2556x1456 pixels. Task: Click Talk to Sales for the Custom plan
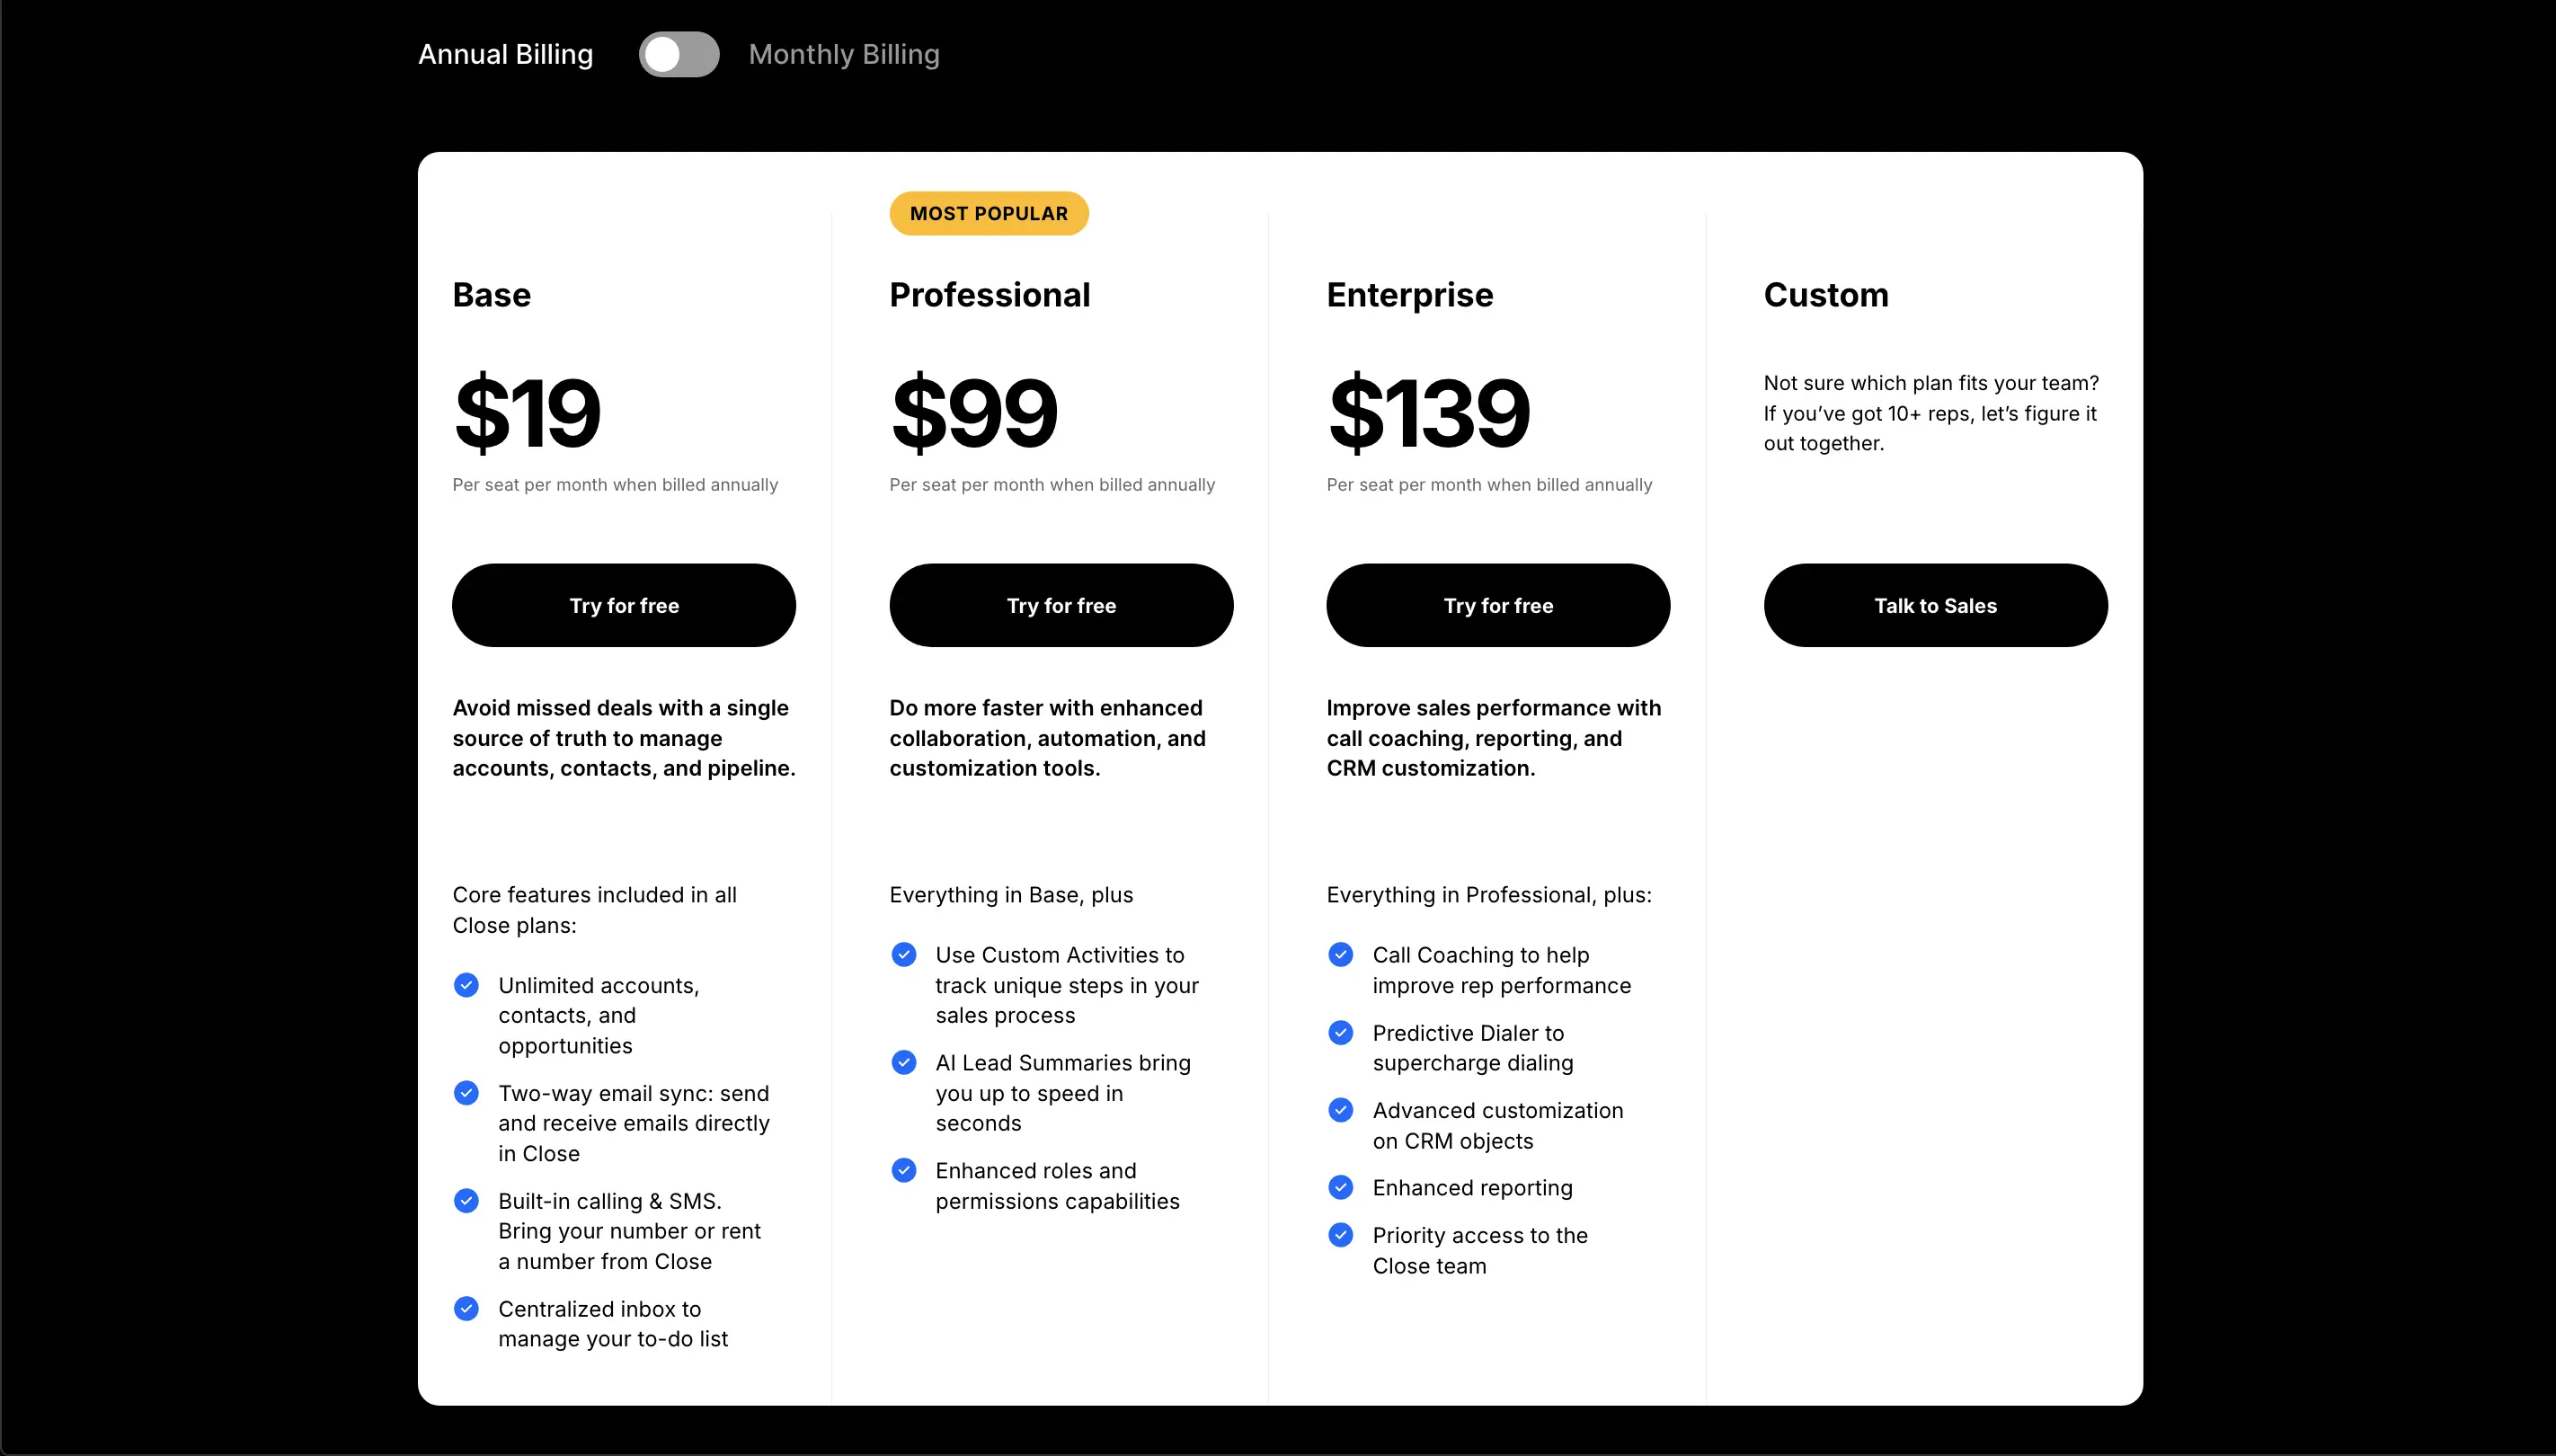click(x=1935, y=605)
